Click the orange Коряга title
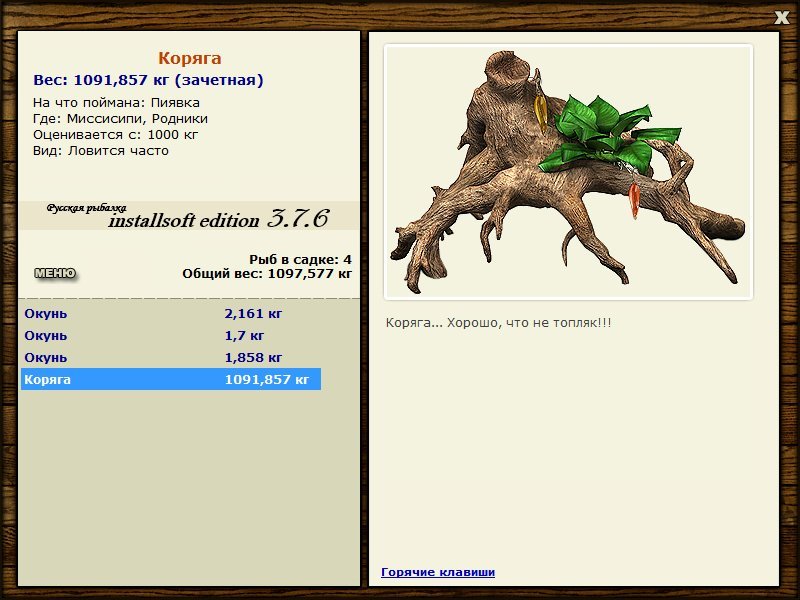 pos(190,58)
